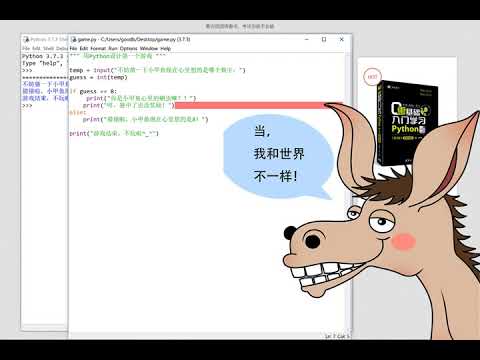
Task: Open the Options menu in game.py editor
Action: click(x=128, y=48)
